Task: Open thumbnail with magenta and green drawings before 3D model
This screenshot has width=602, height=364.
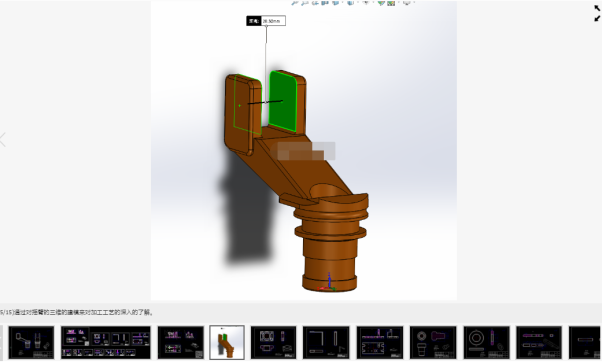Action: pos(180,342)
